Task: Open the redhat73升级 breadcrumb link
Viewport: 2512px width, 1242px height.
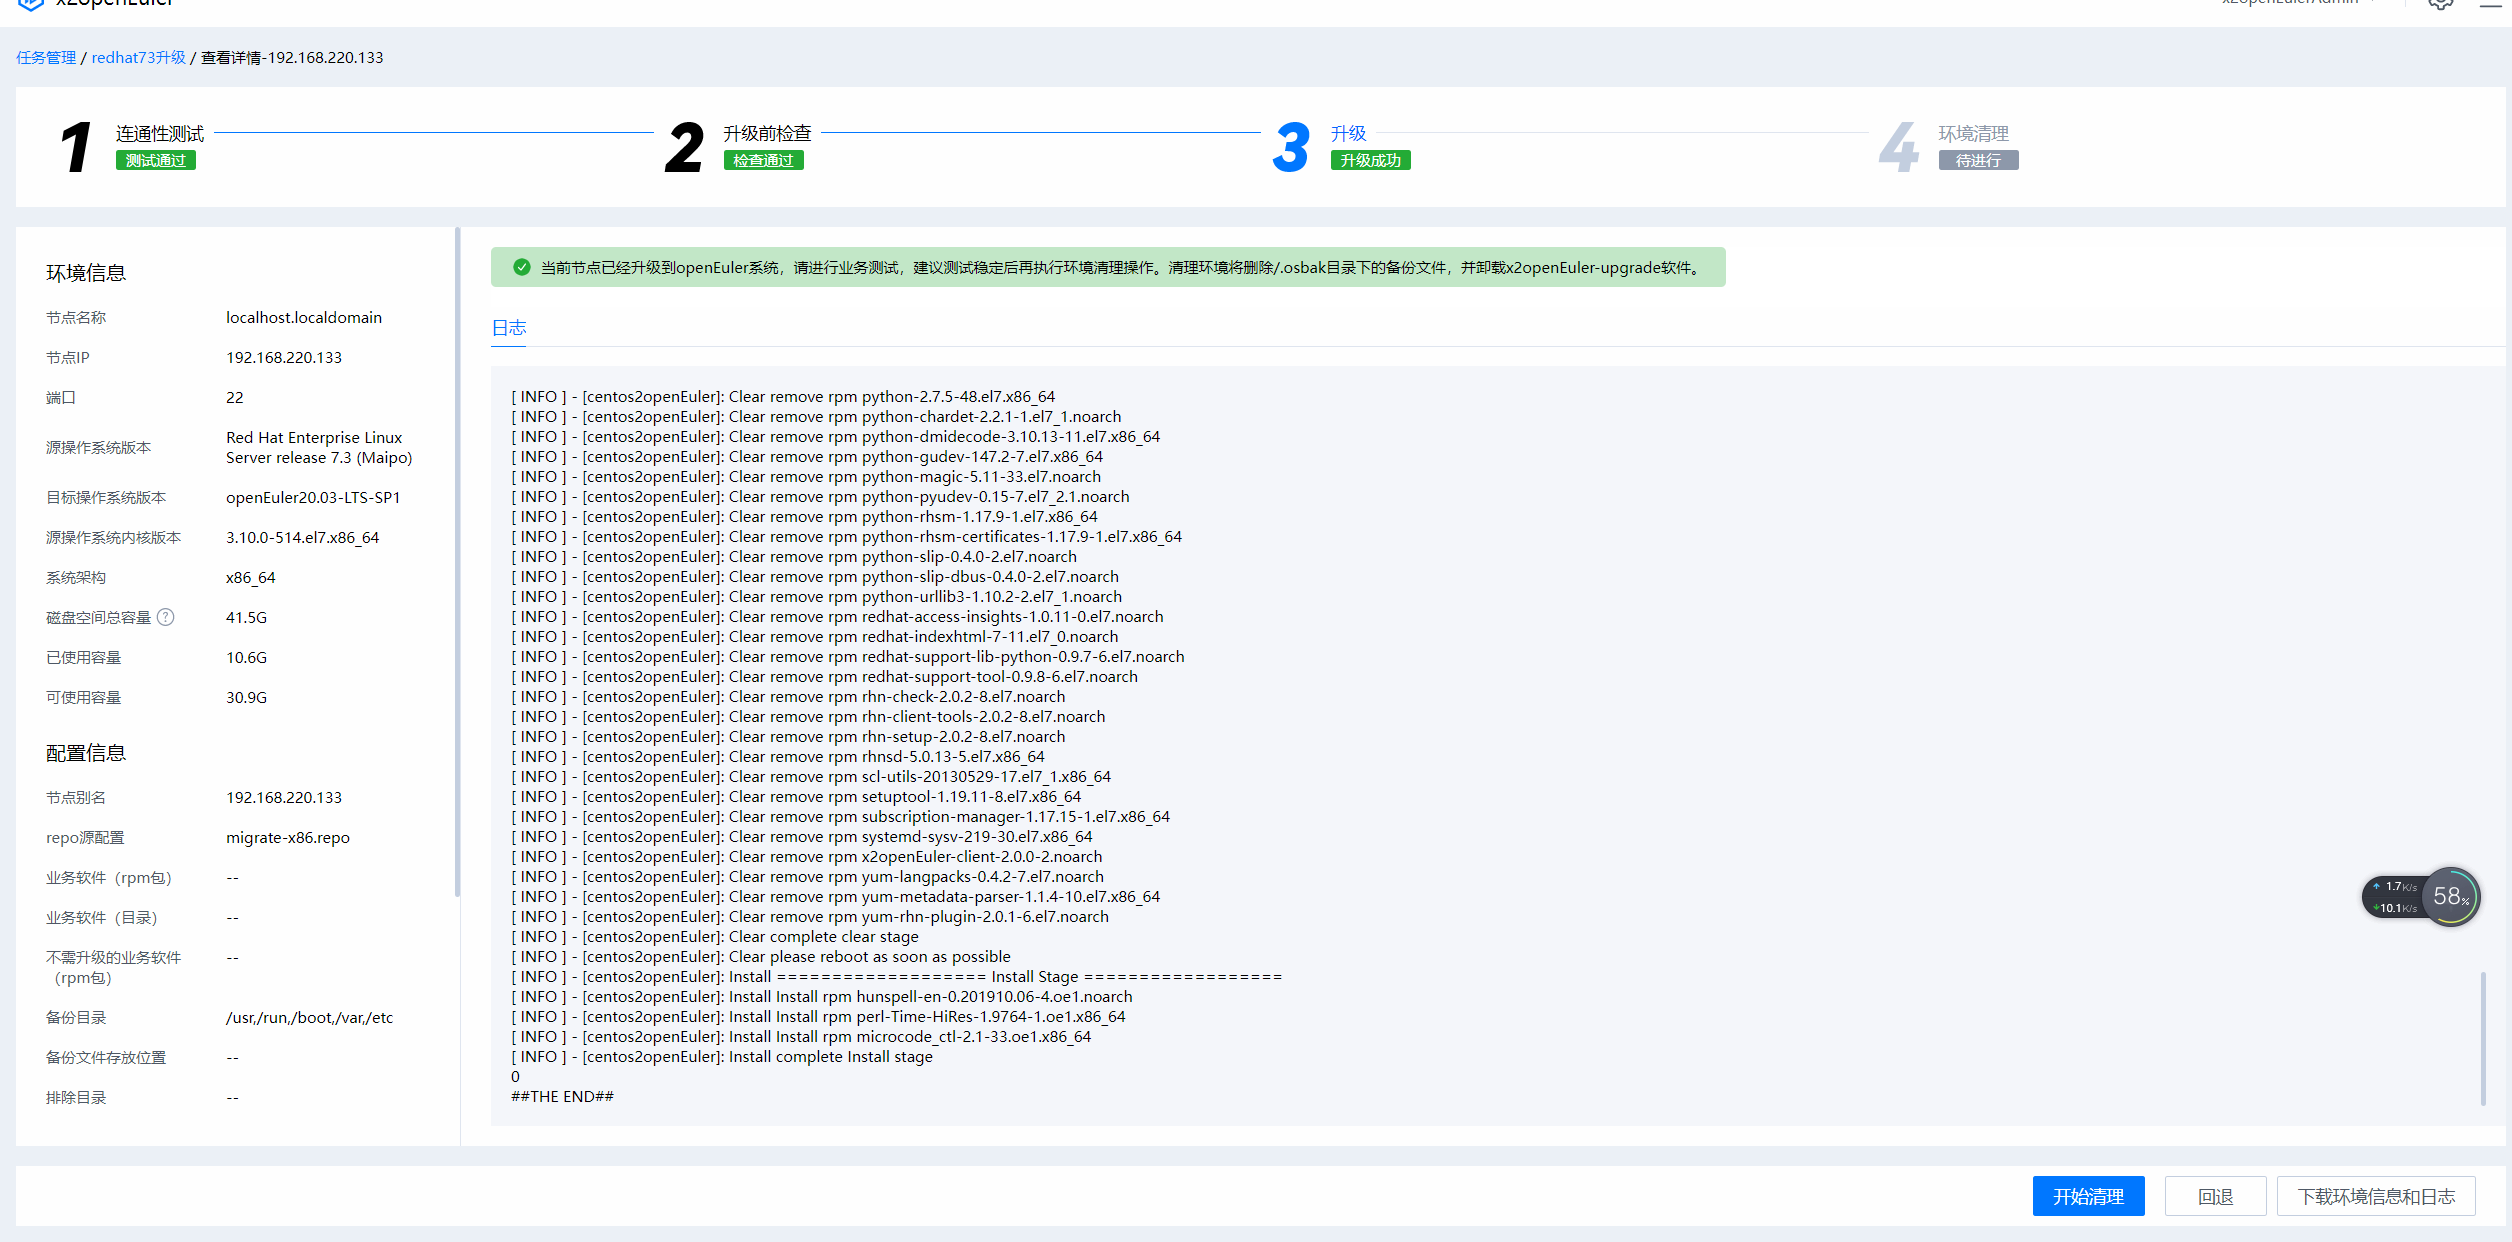Action: click(138, 58)
